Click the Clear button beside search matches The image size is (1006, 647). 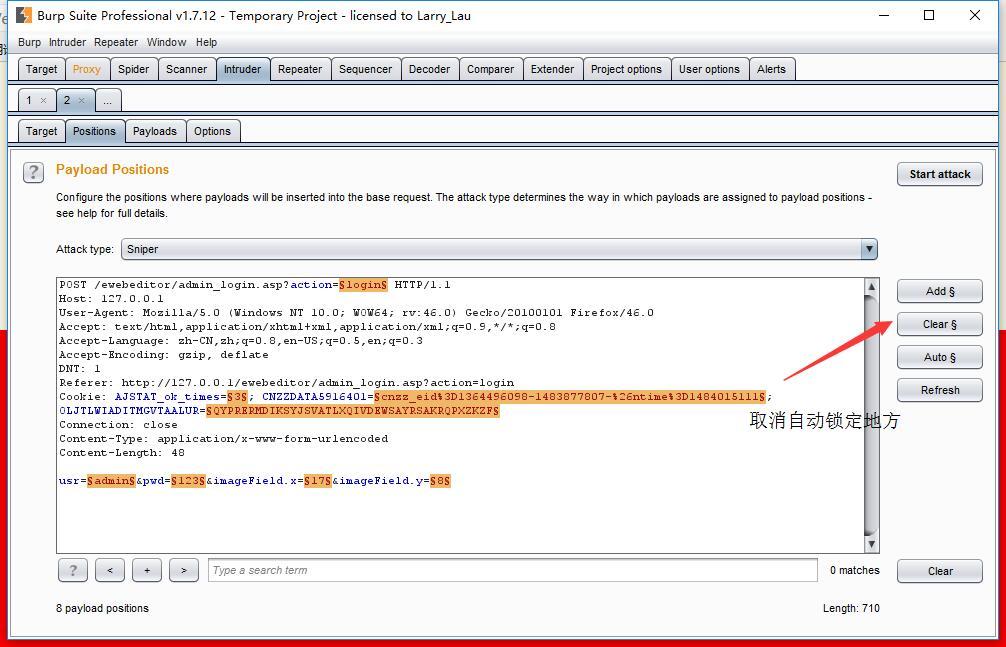[x=939, y=571]
